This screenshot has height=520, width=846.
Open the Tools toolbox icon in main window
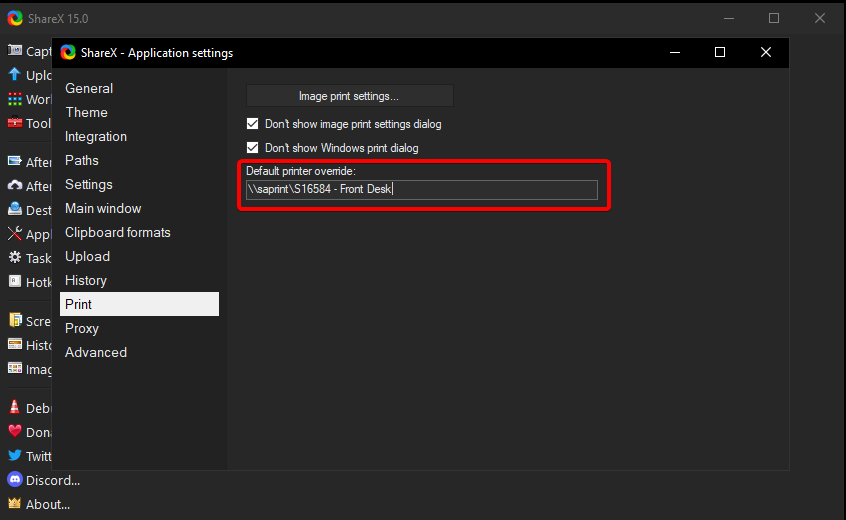pos(15,123)
